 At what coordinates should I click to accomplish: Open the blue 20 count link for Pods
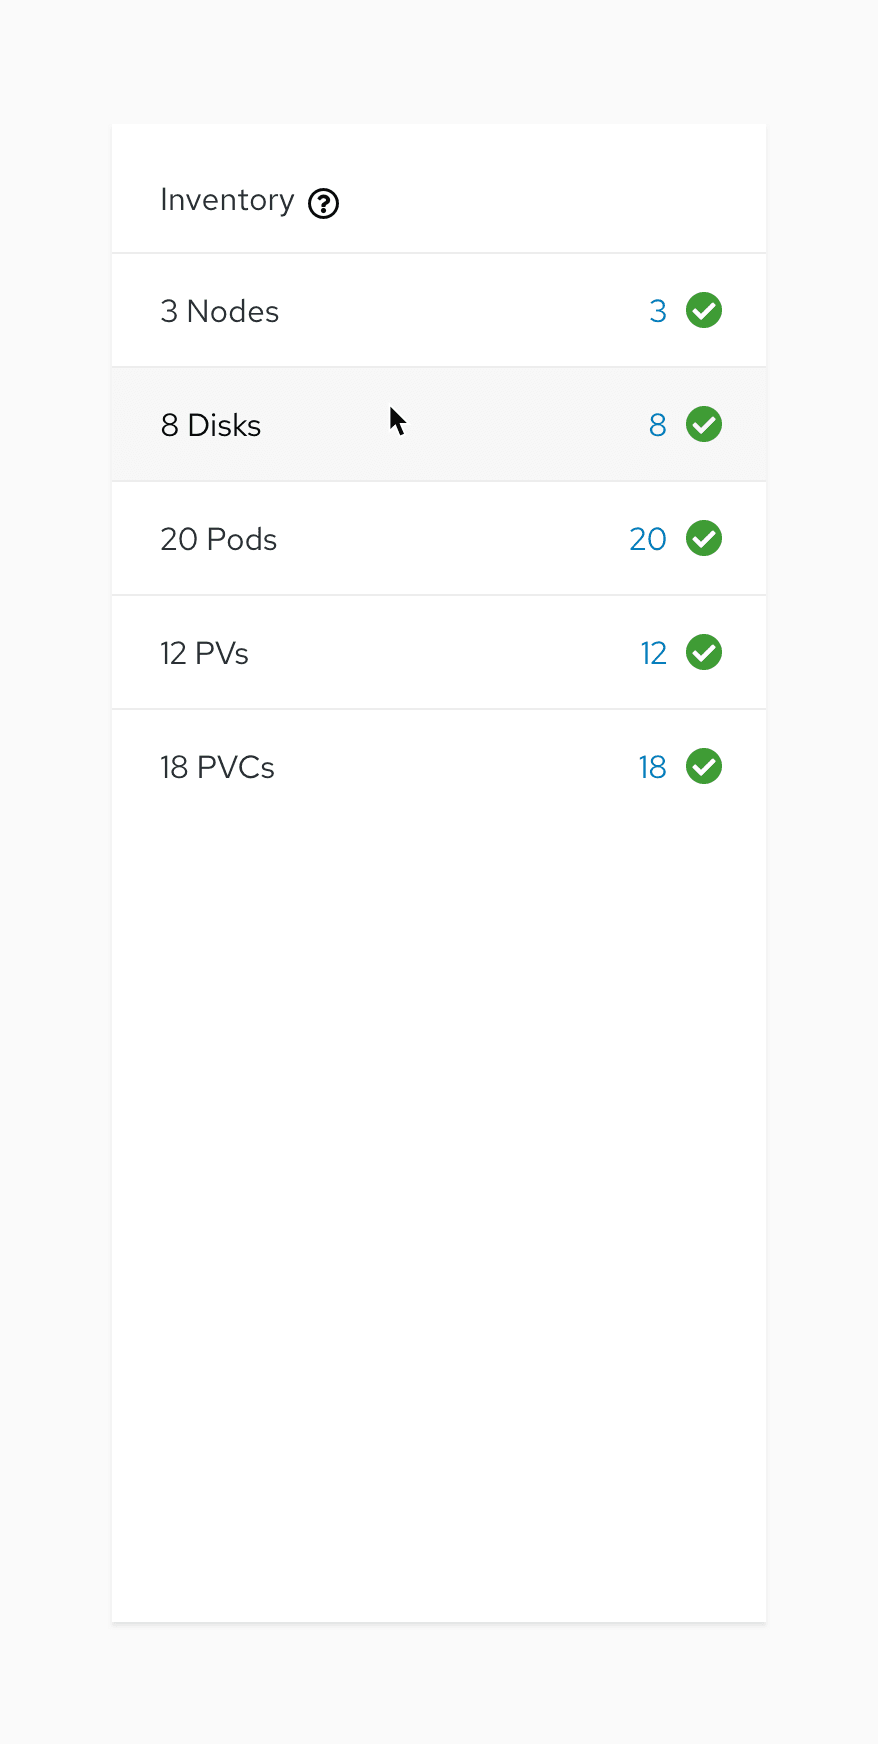[648, 539]
